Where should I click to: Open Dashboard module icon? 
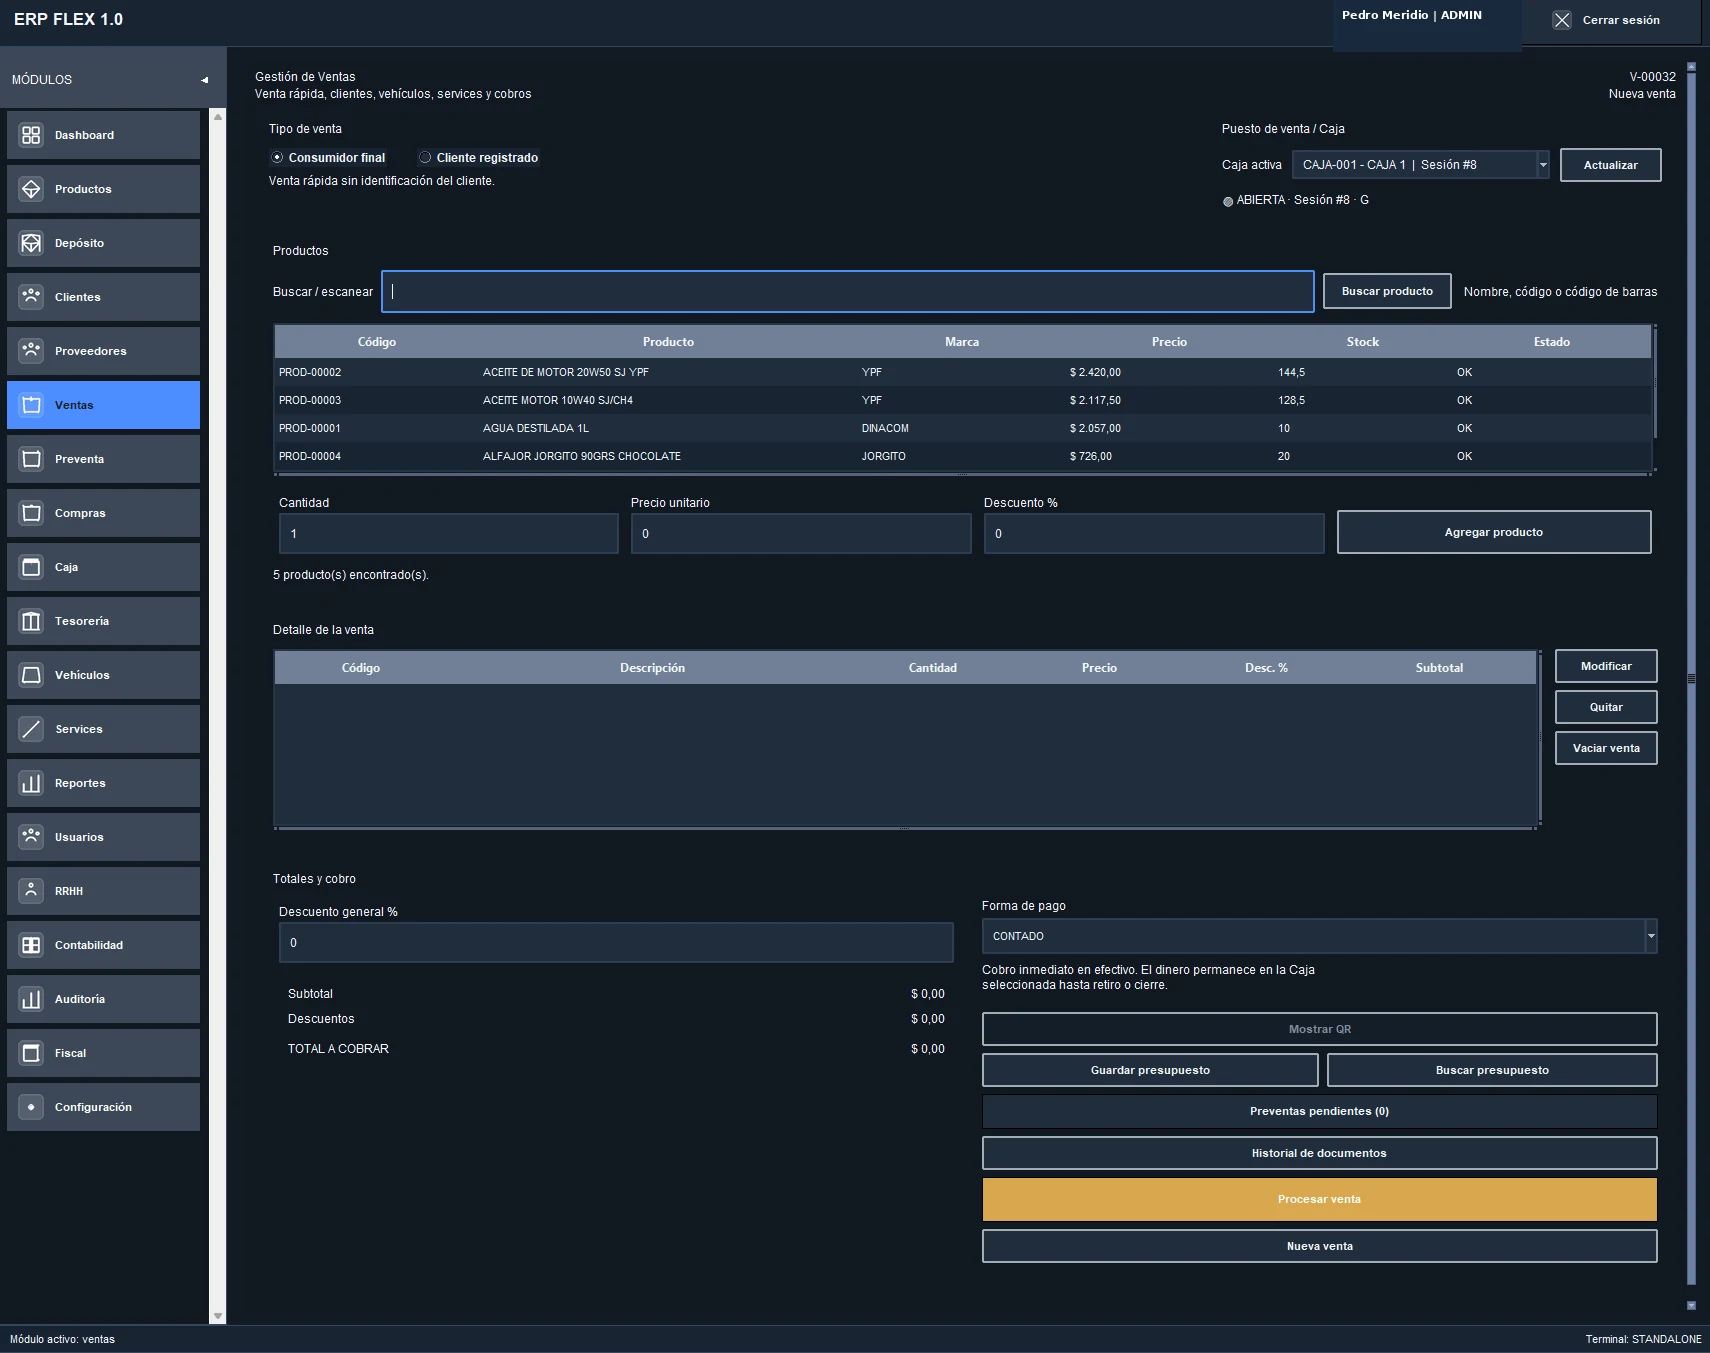31,135
